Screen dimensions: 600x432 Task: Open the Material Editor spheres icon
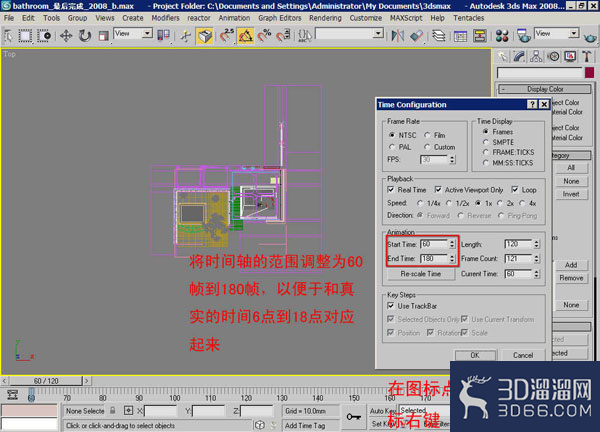pyautogui.click(x=502, y=36)
